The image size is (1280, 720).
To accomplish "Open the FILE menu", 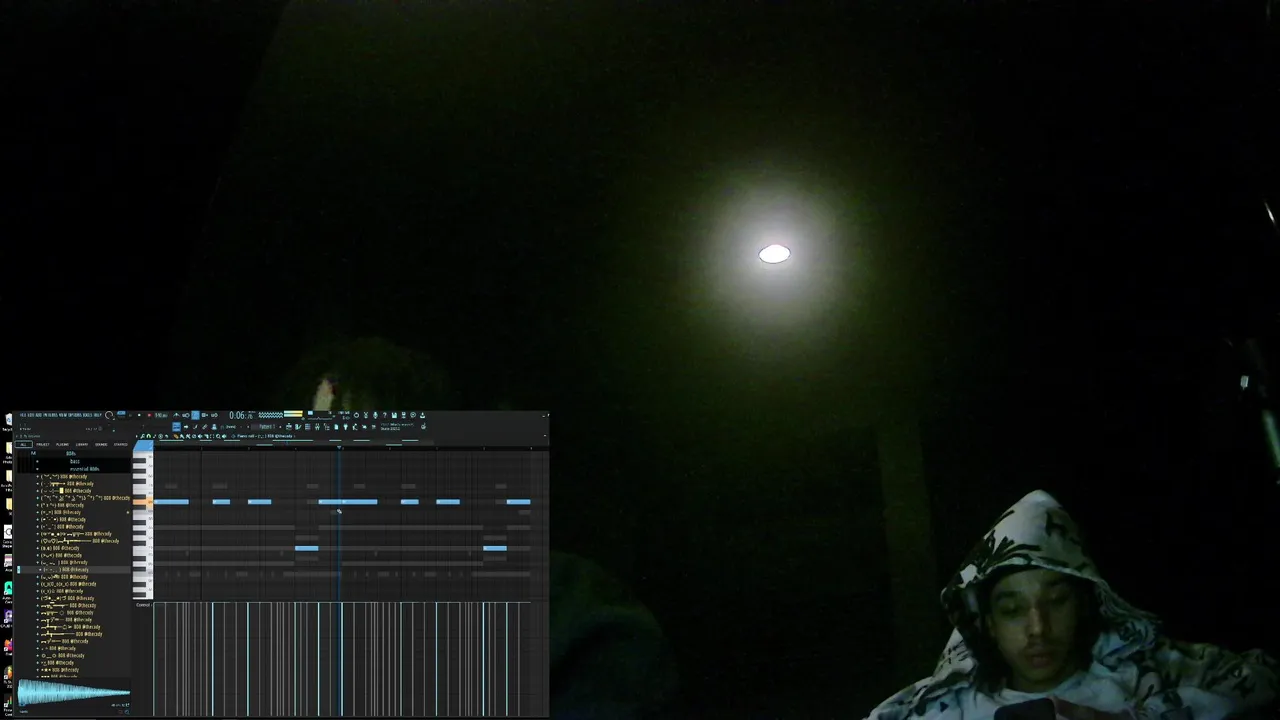I will point(22,415).
